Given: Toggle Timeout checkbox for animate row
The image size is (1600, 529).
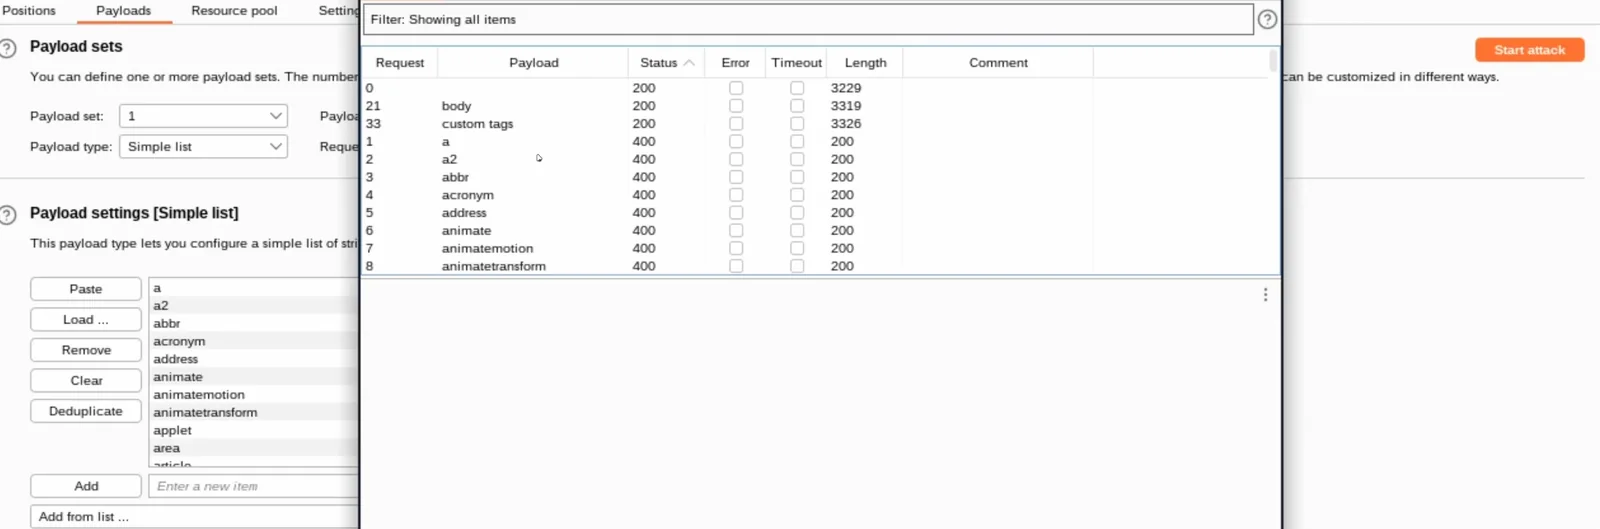Looking at the screenshot, I should (x=797, y=231).
